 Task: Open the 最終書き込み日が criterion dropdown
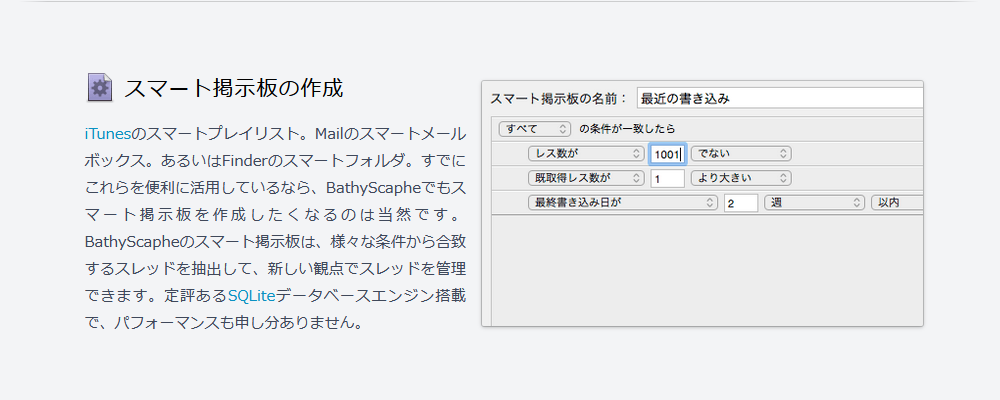[623, 203]
